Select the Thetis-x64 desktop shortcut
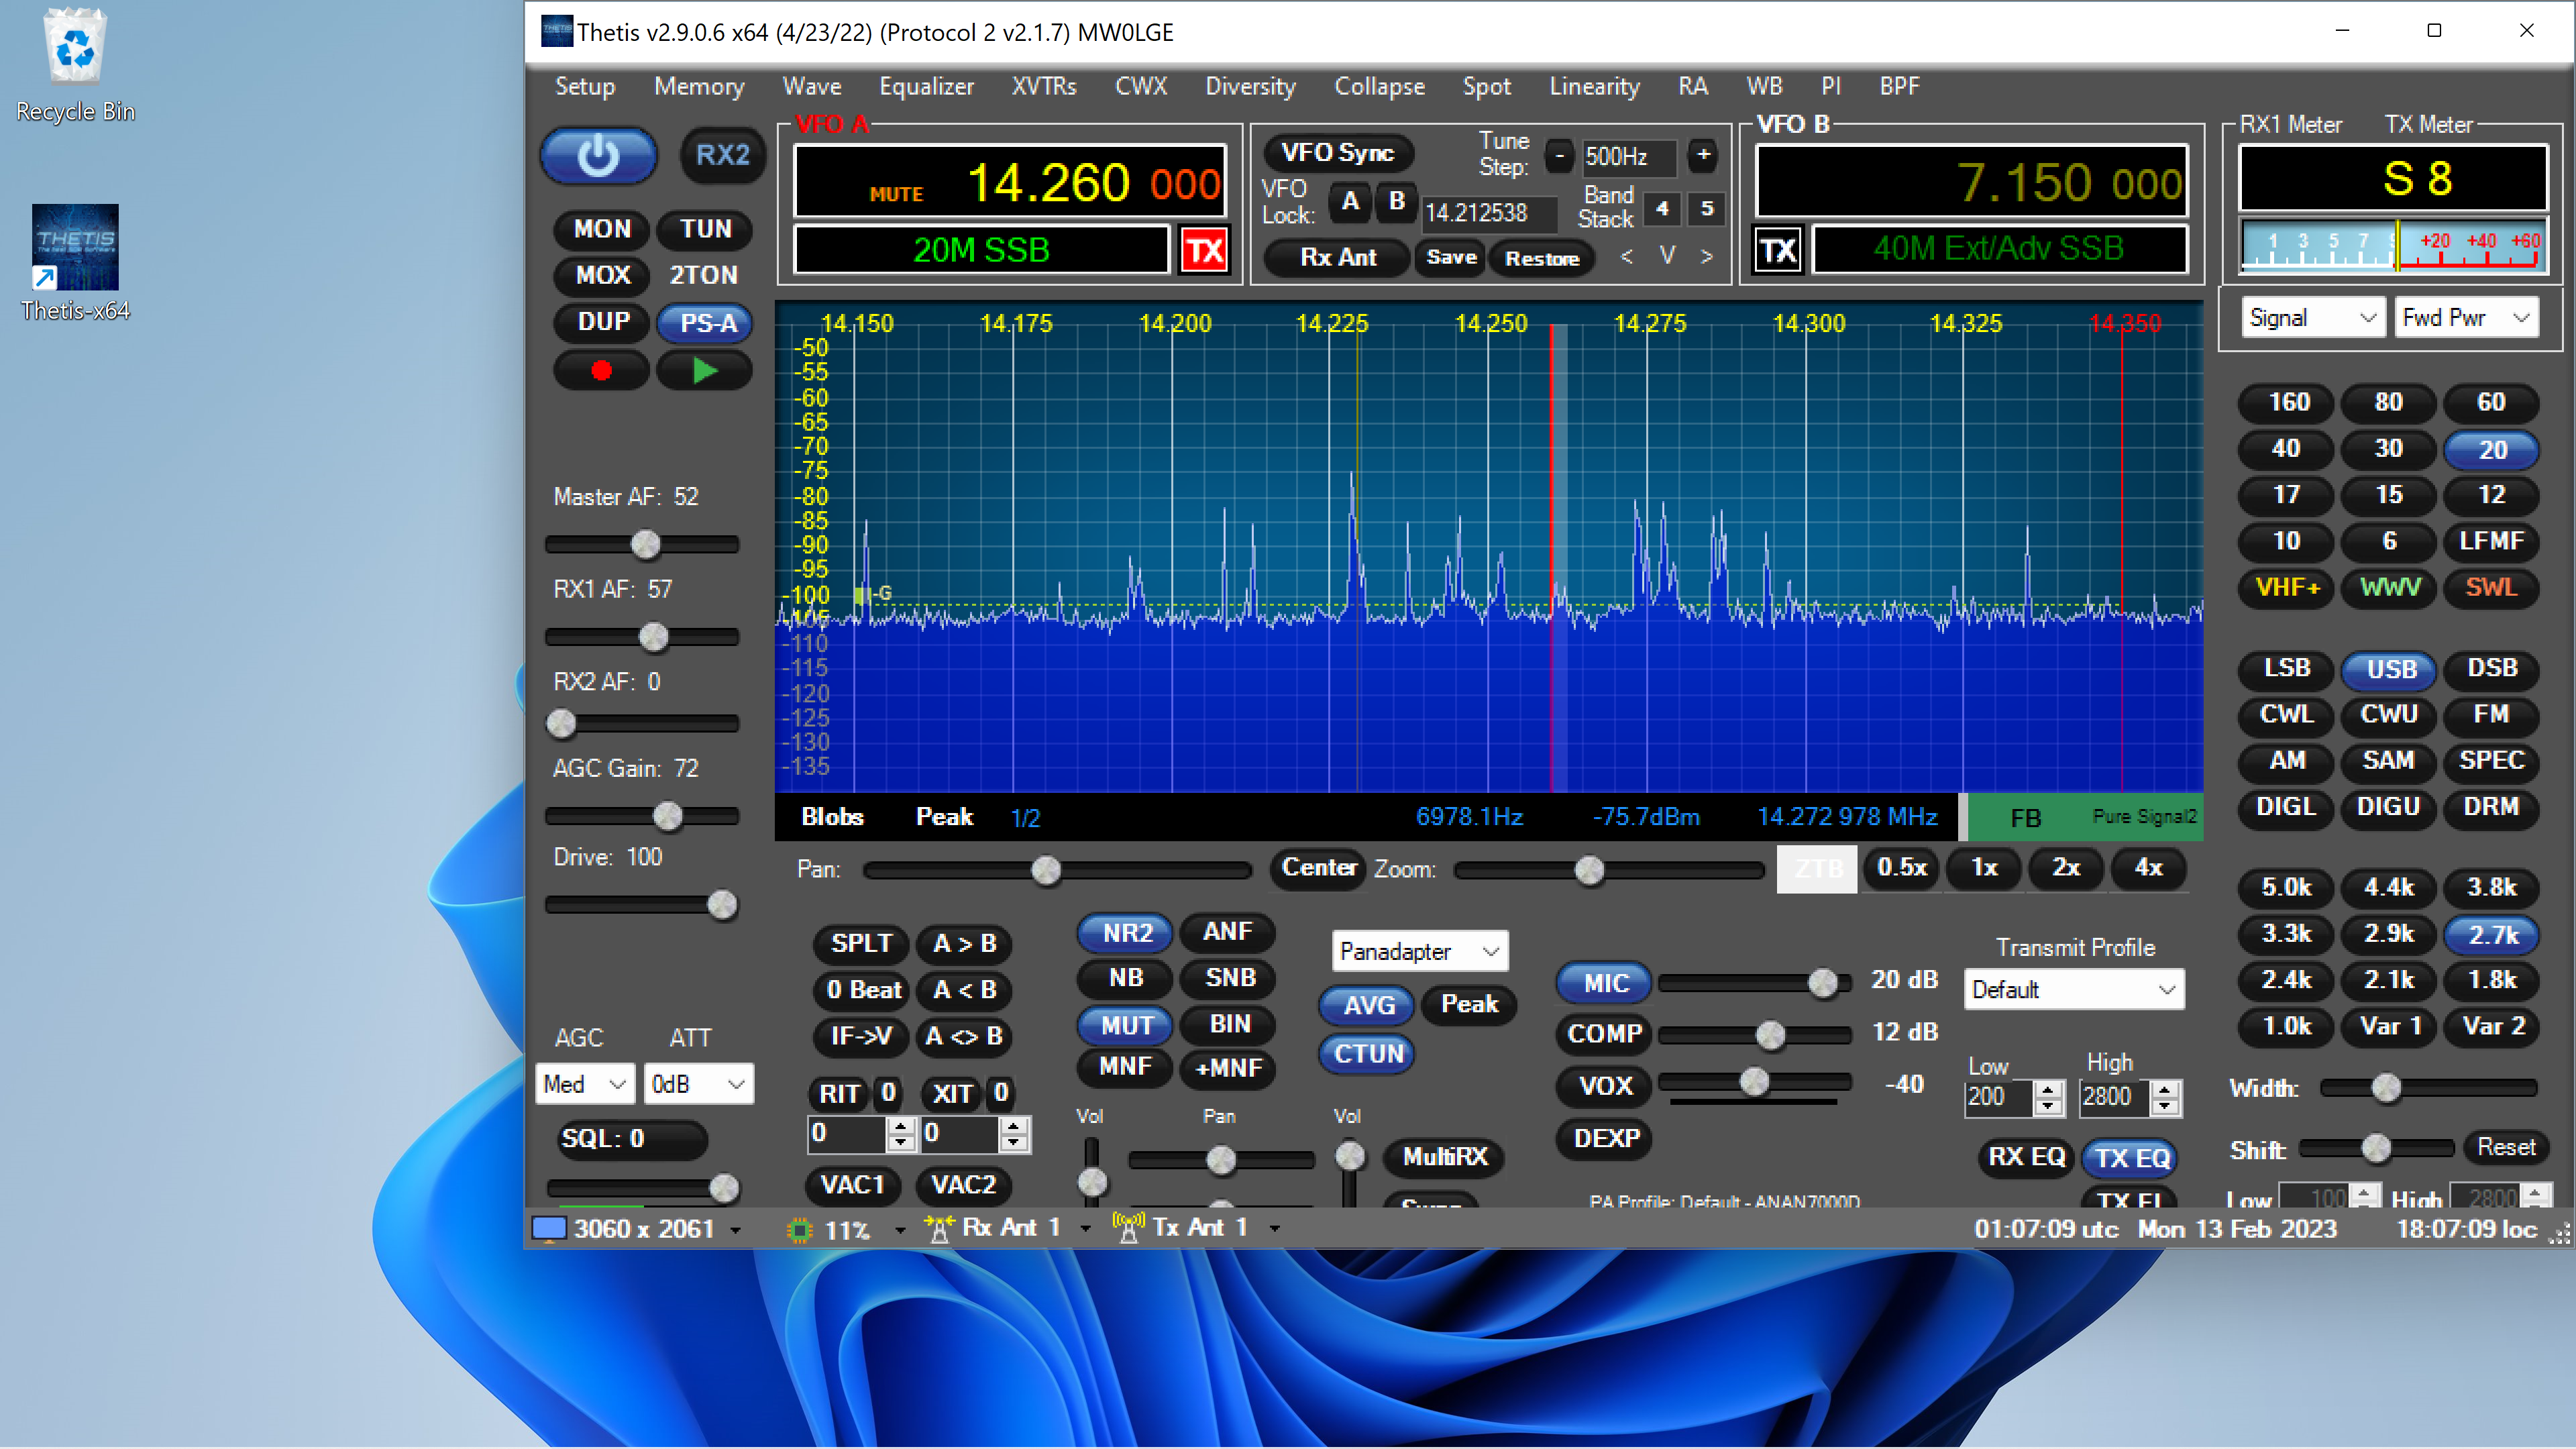 click(75, 263)
